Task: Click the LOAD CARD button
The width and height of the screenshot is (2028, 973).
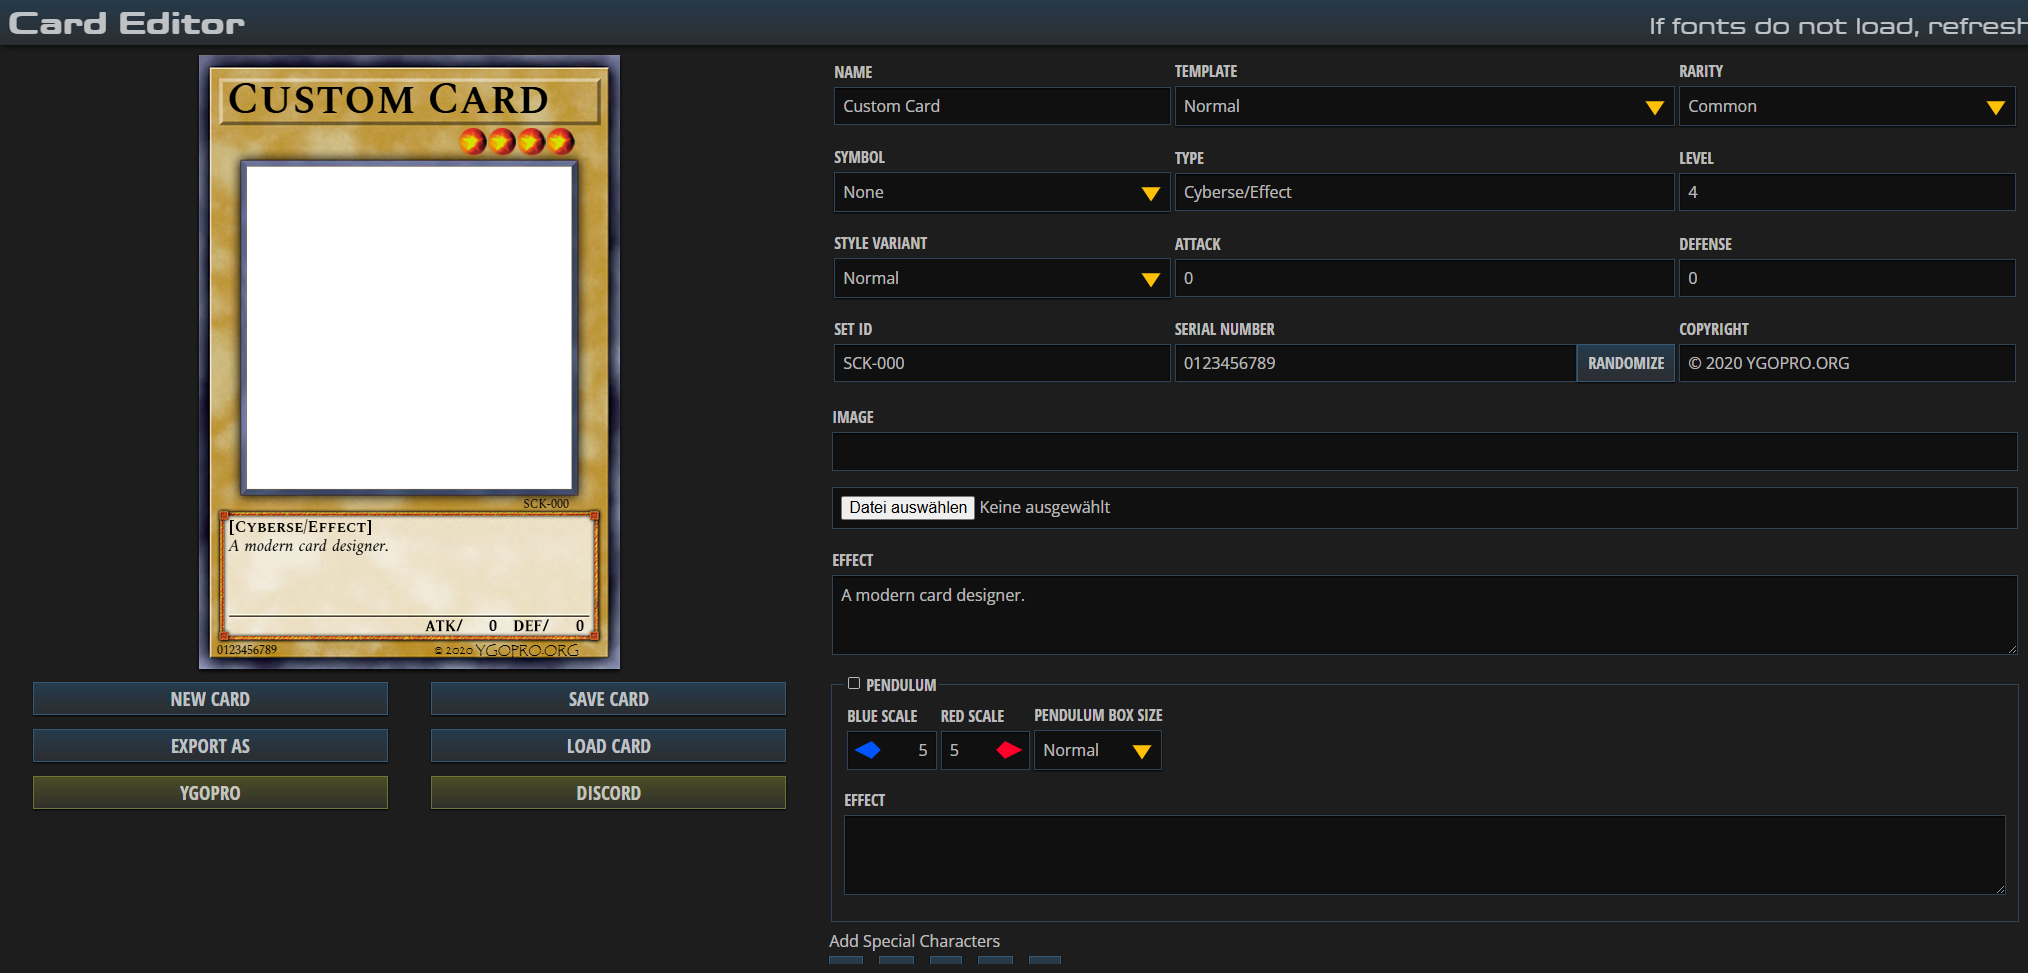Action: click(607, 745)
